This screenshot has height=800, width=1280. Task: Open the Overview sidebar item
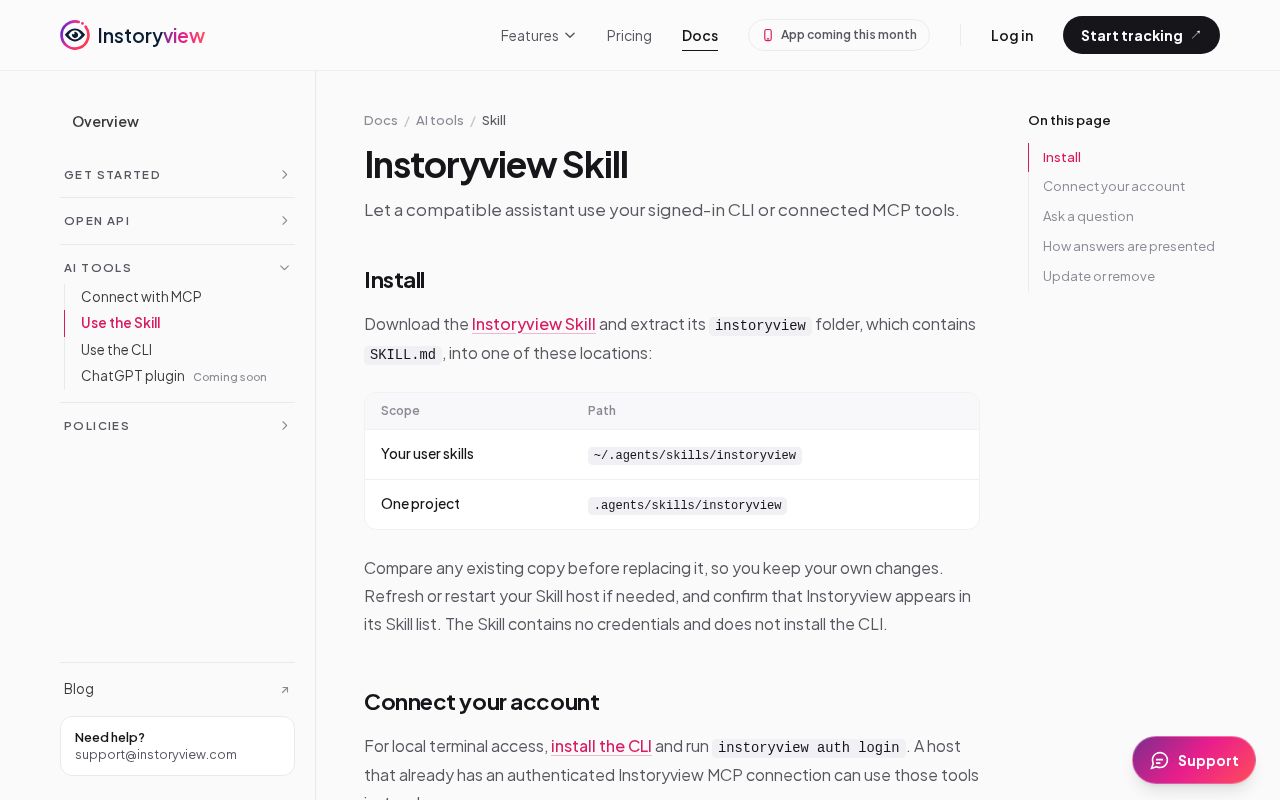click(105, 121)
